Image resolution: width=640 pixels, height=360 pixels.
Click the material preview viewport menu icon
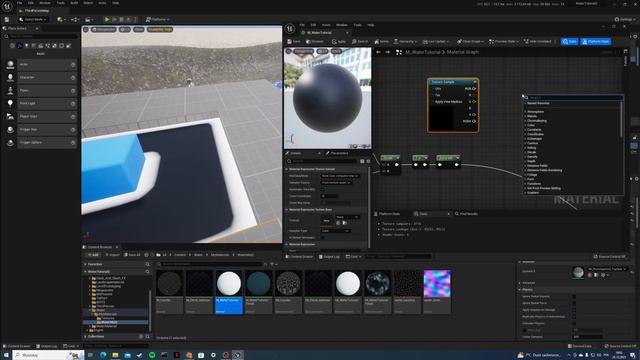[289, 51]
